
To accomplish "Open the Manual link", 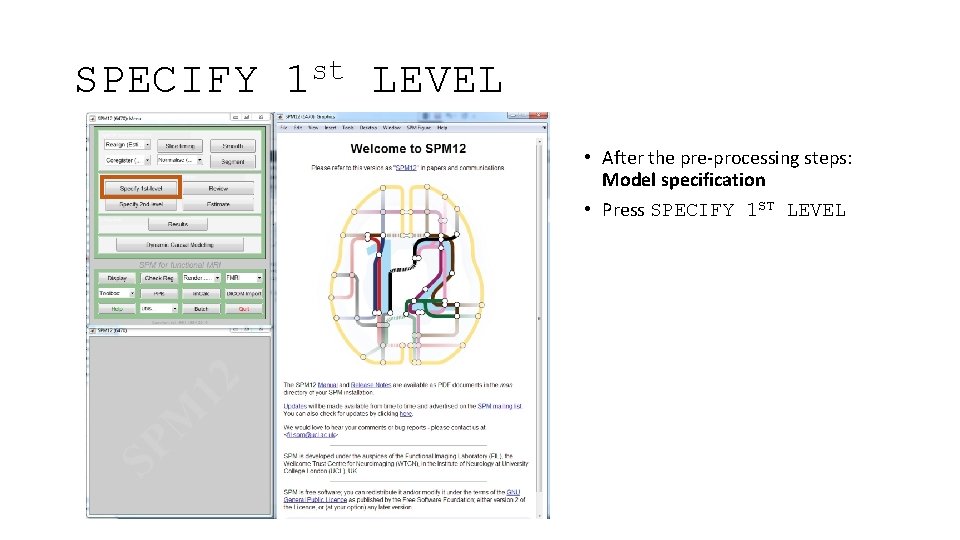I will 328,385.
